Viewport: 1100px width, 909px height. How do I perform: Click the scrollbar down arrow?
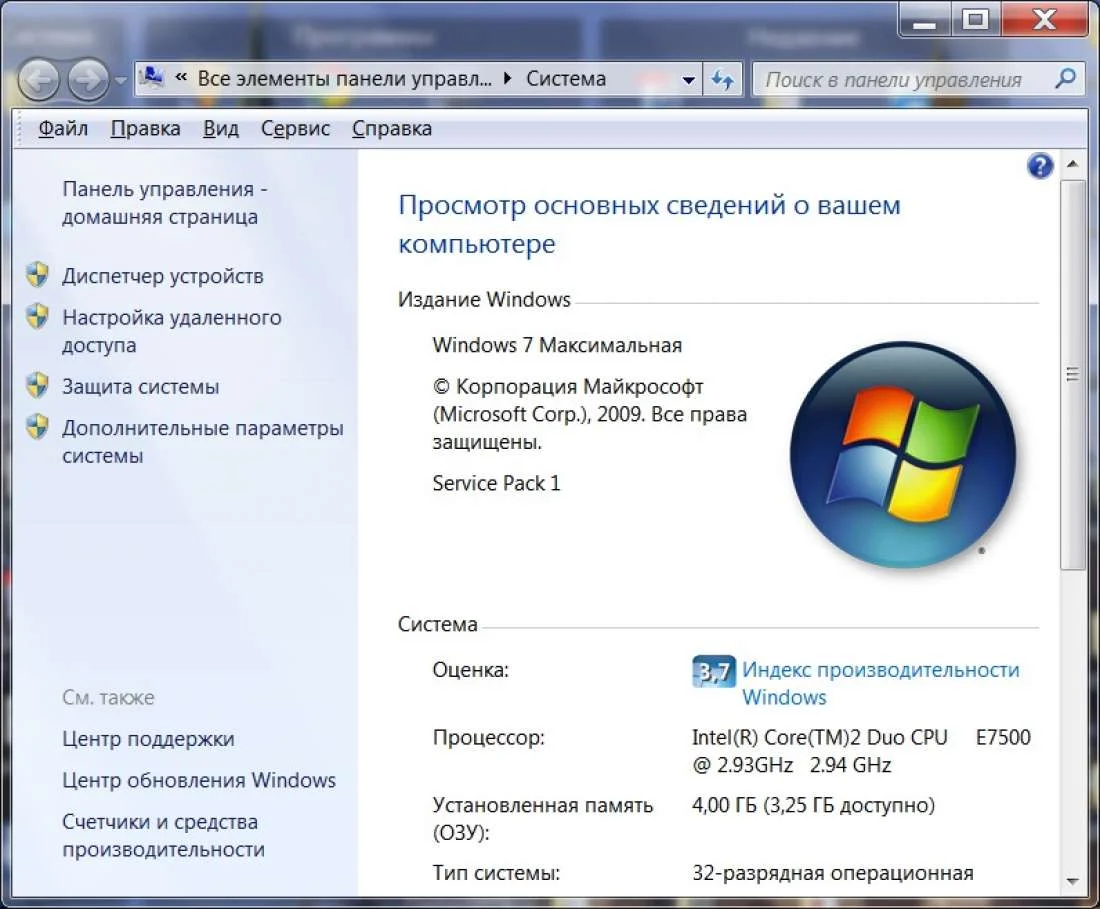(1072, 882)
